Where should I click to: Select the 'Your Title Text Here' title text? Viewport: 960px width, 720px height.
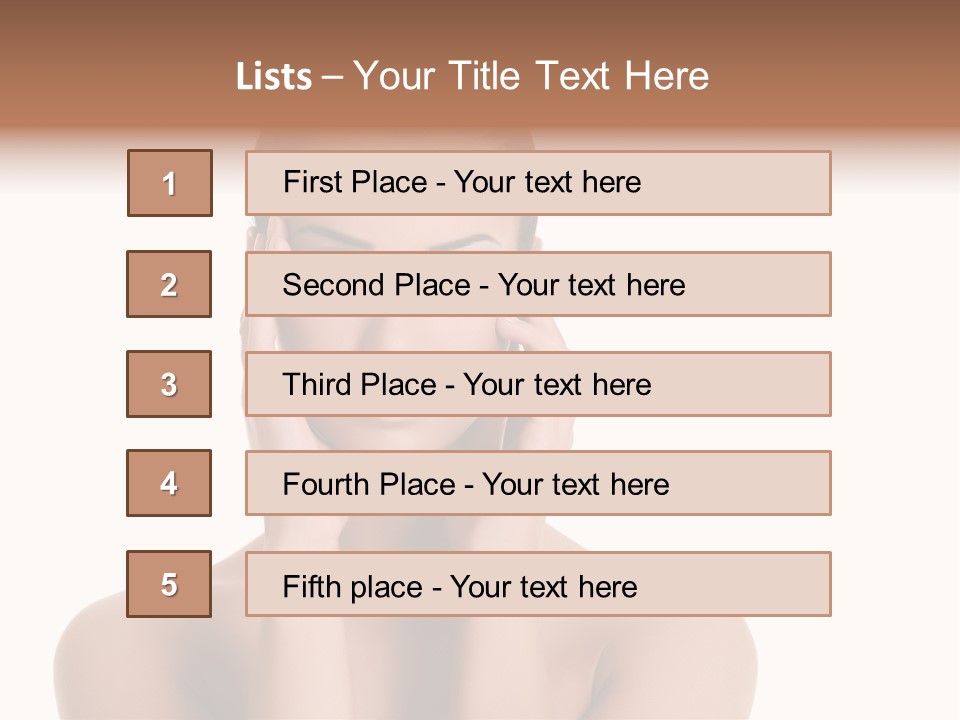[x=531, y=77]
